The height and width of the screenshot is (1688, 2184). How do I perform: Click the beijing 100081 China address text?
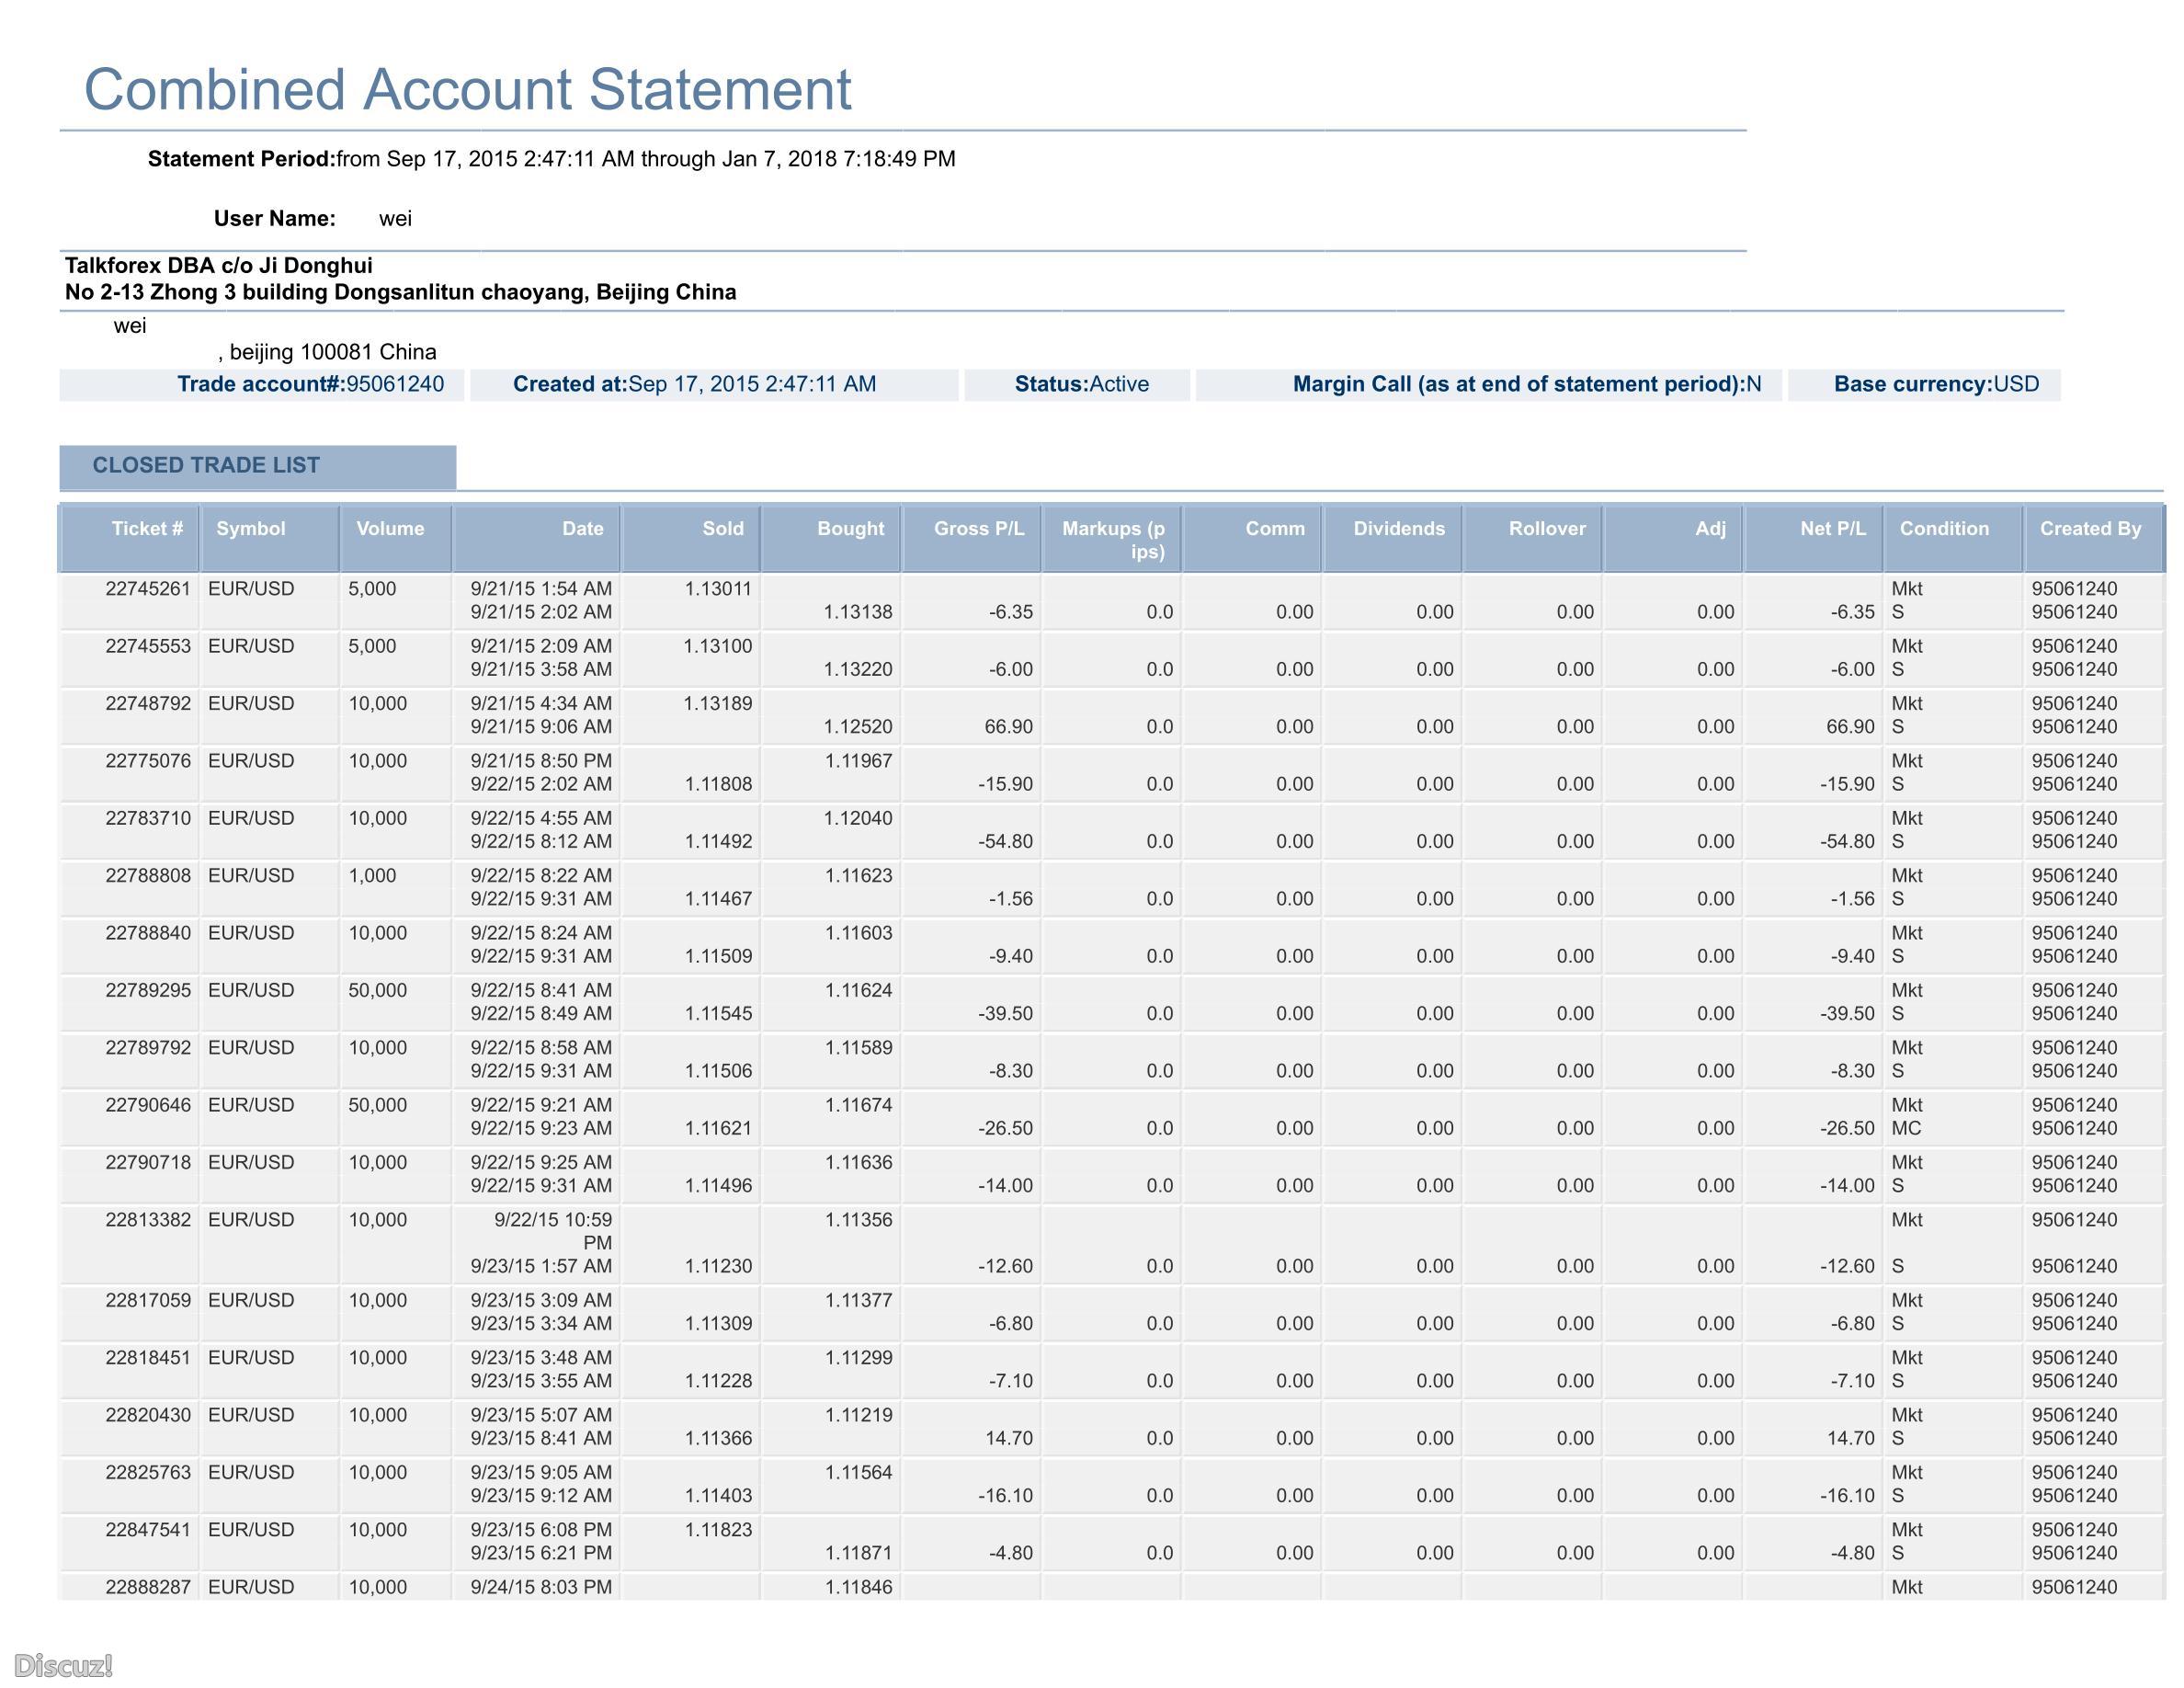tap(327, 352)
